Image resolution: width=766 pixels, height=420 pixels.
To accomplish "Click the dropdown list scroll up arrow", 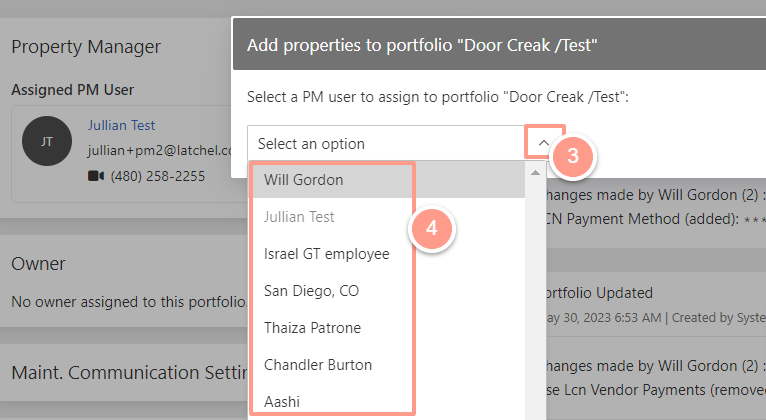I will pos(535,173).
